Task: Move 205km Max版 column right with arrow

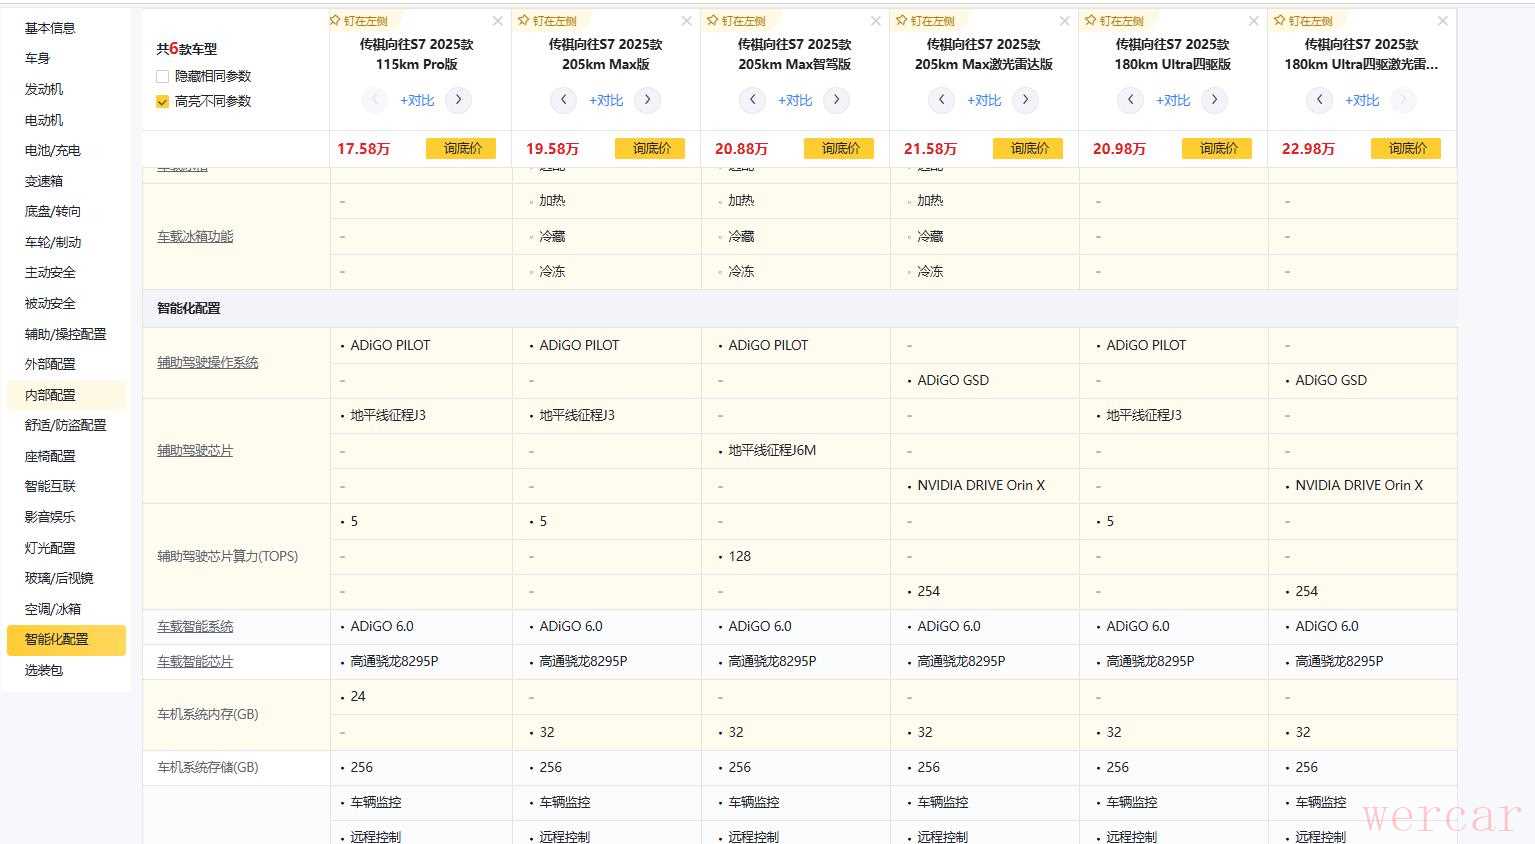Action: pyautogui.click(x=648, y=100)
